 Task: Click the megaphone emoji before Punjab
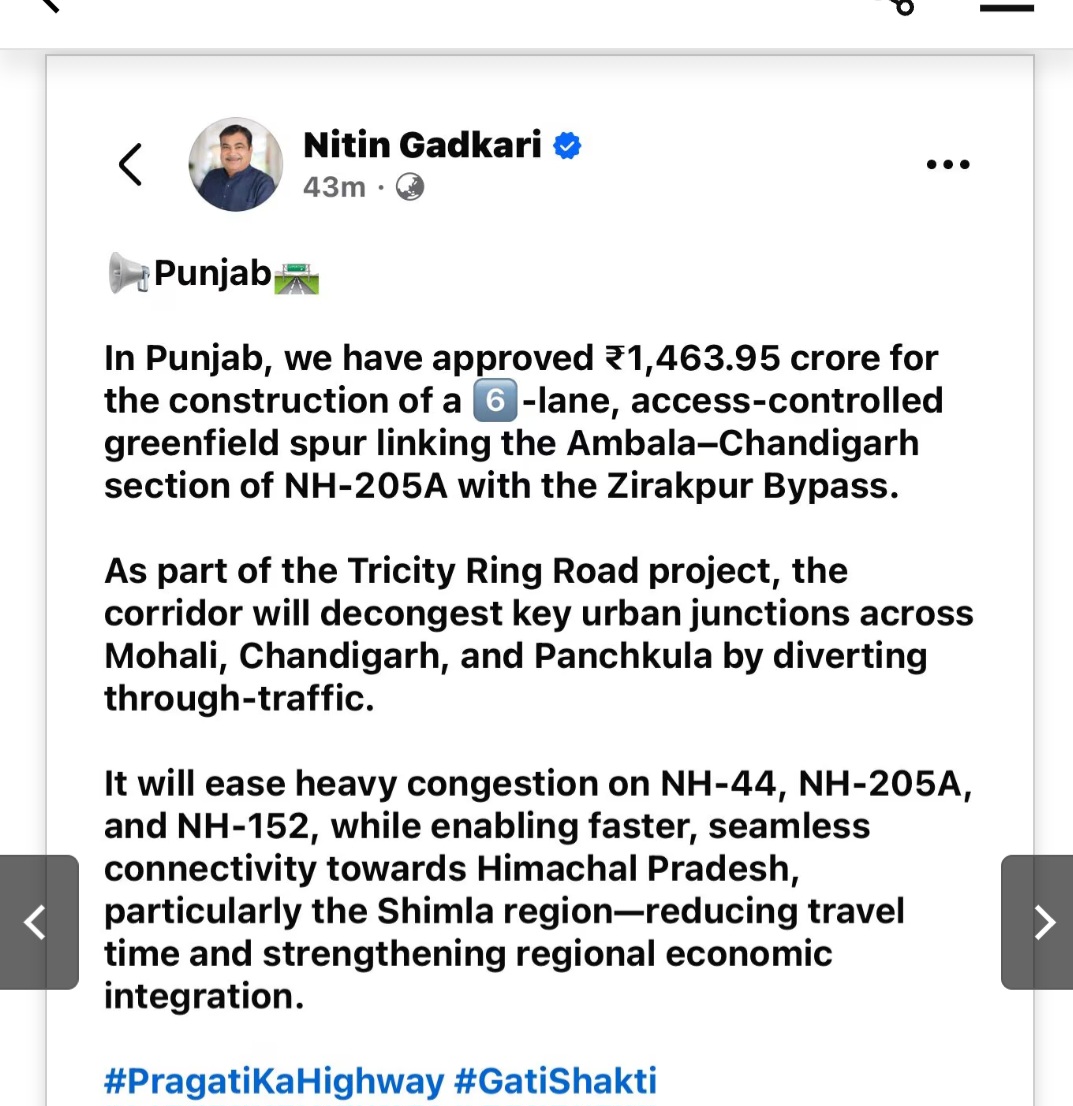(x=129, y=274)
